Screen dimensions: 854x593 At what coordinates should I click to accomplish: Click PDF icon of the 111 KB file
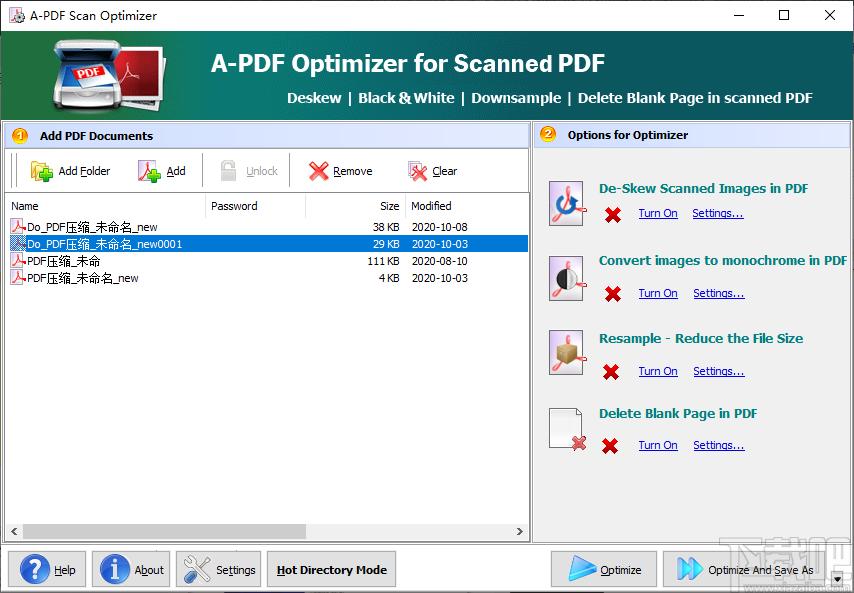[x=18, y=261]
